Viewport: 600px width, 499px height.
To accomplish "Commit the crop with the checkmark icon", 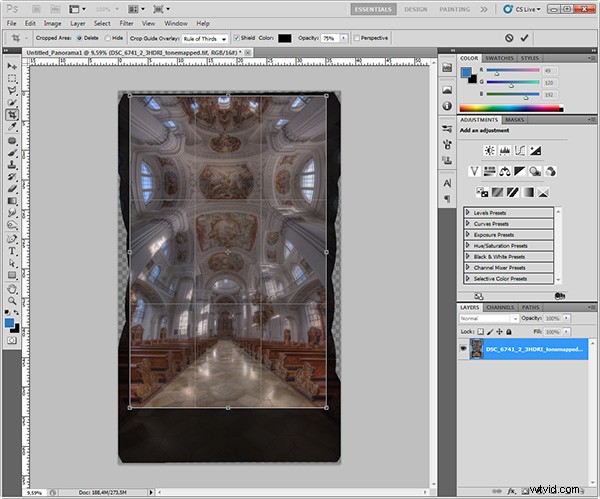I will click(524, 38).
